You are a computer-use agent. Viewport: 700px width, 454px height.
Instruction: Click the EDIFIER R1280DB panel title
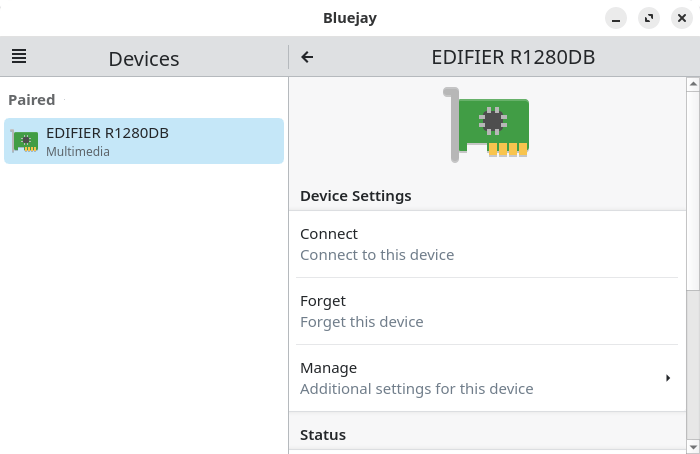[513, 57]
